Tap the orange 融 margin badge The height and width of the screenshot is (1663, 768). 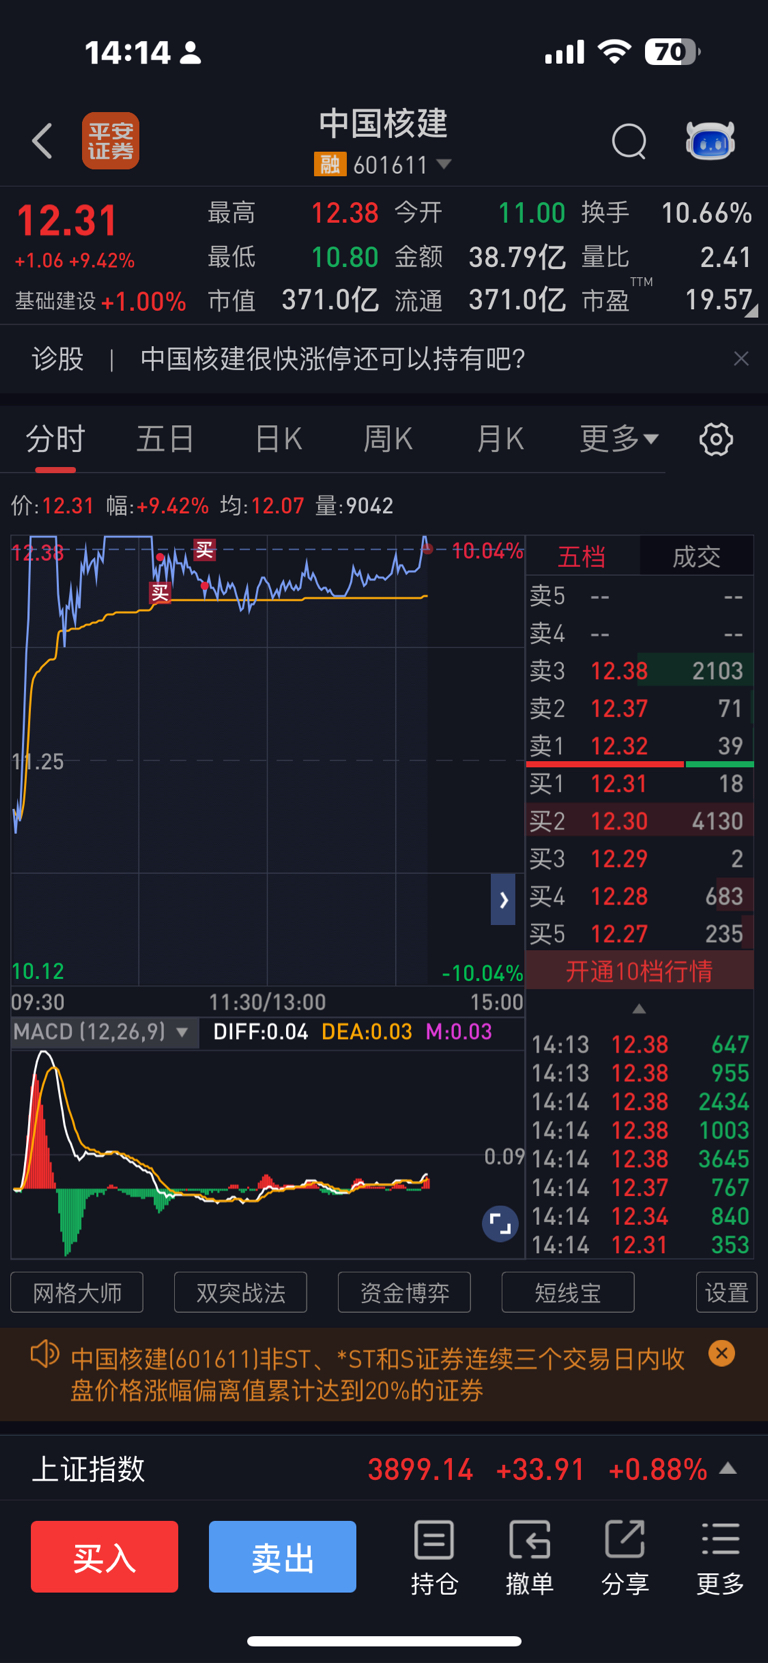click(x=329, y=164)
